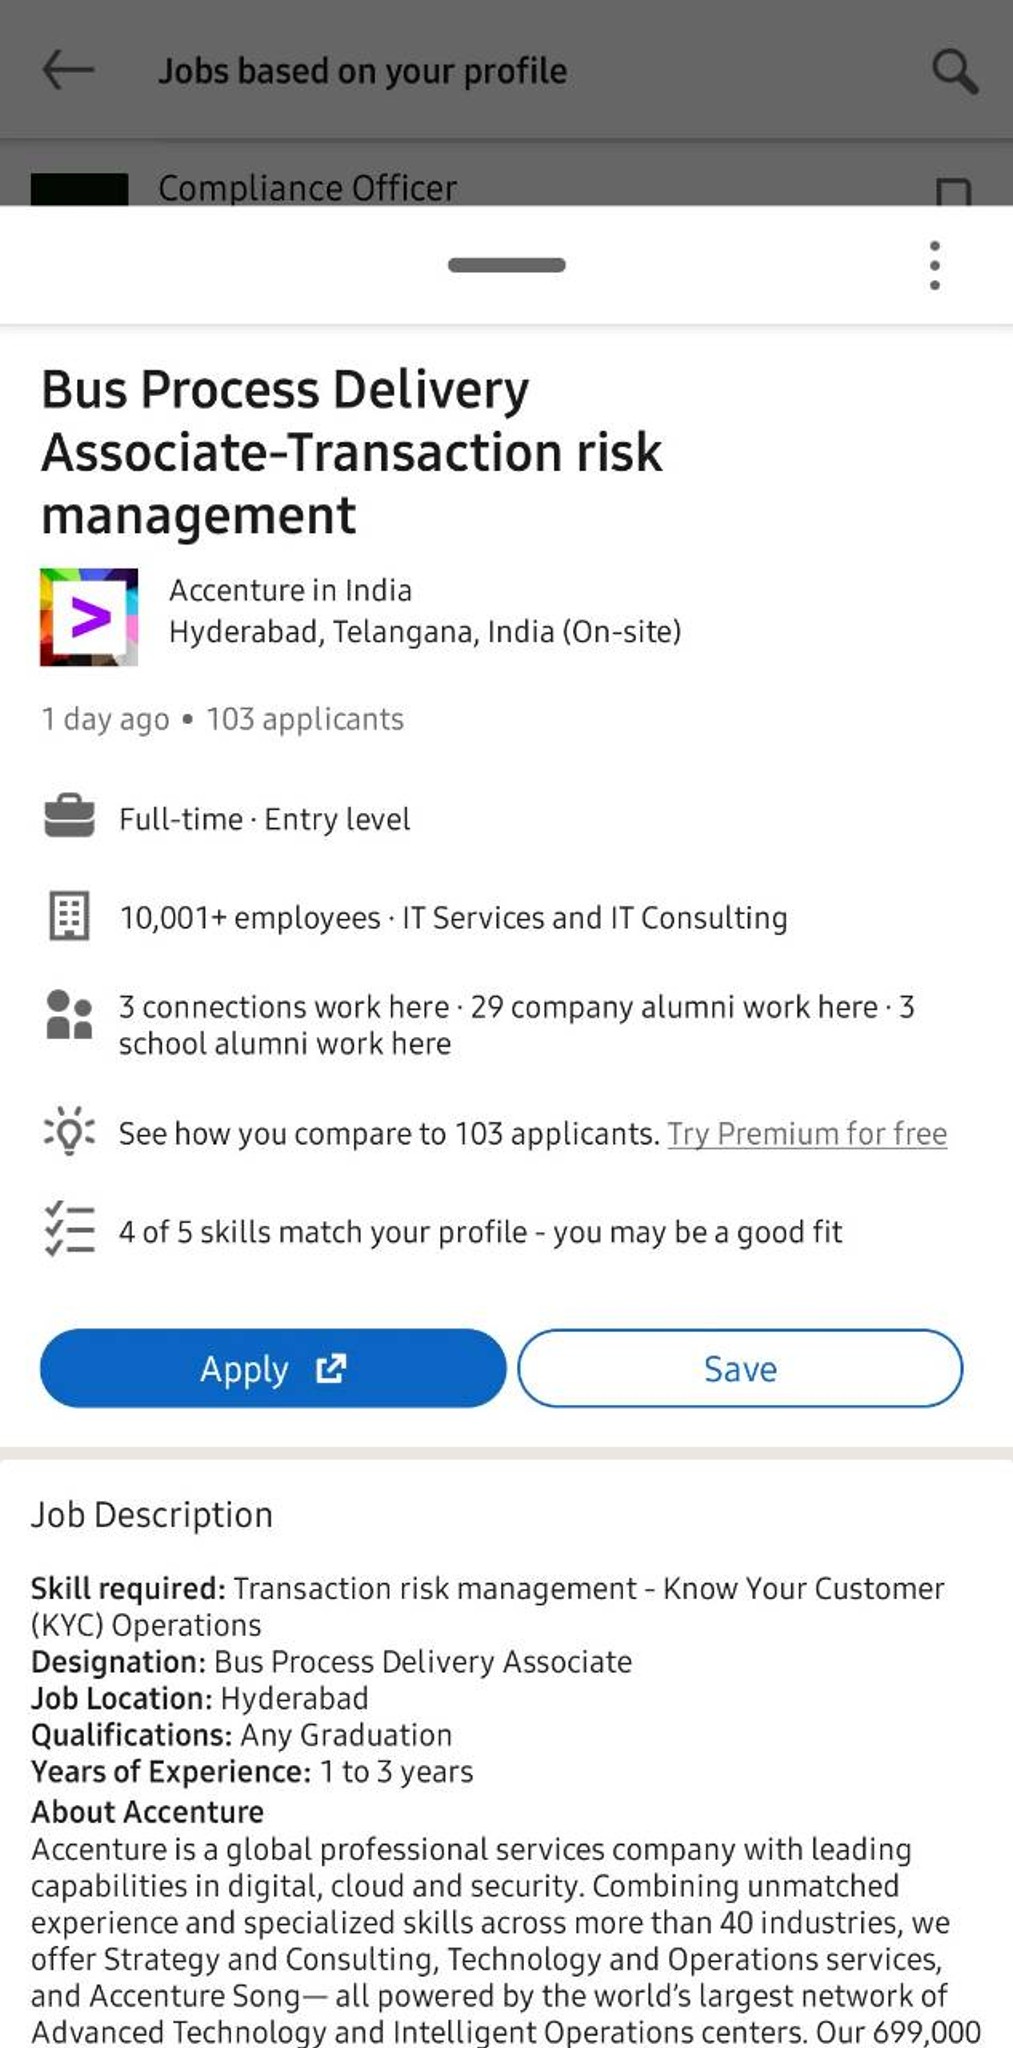Tap the back arrow icon
The height and width of the screenshot is (2048, 1013).
coord(68,70)
